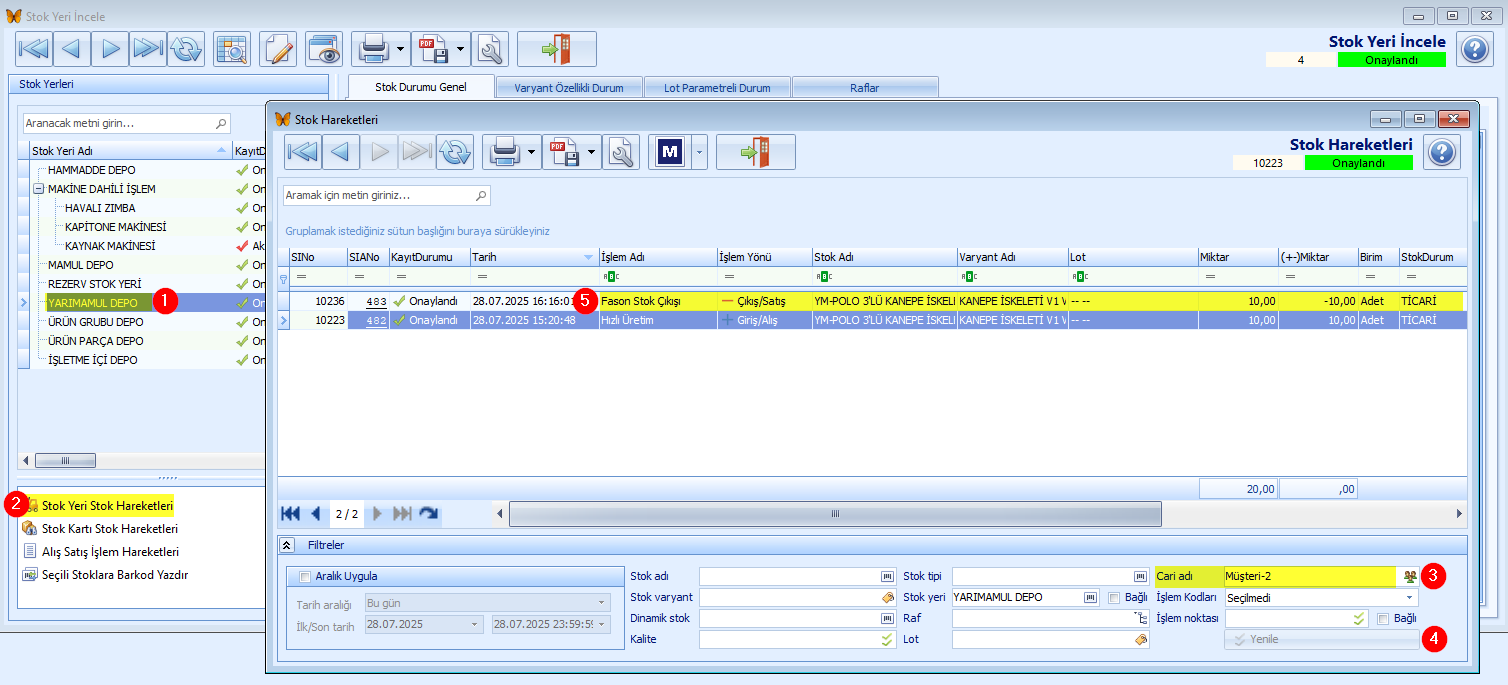Enable the Aralık Uygula checkbox

(305, 576)
